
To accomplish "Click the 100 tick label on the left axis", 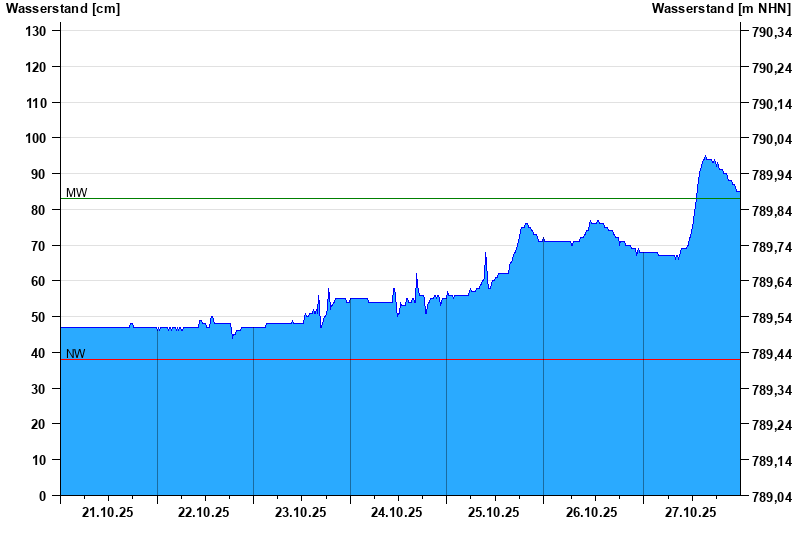I will pyautogui.click(x=36, y=138).
